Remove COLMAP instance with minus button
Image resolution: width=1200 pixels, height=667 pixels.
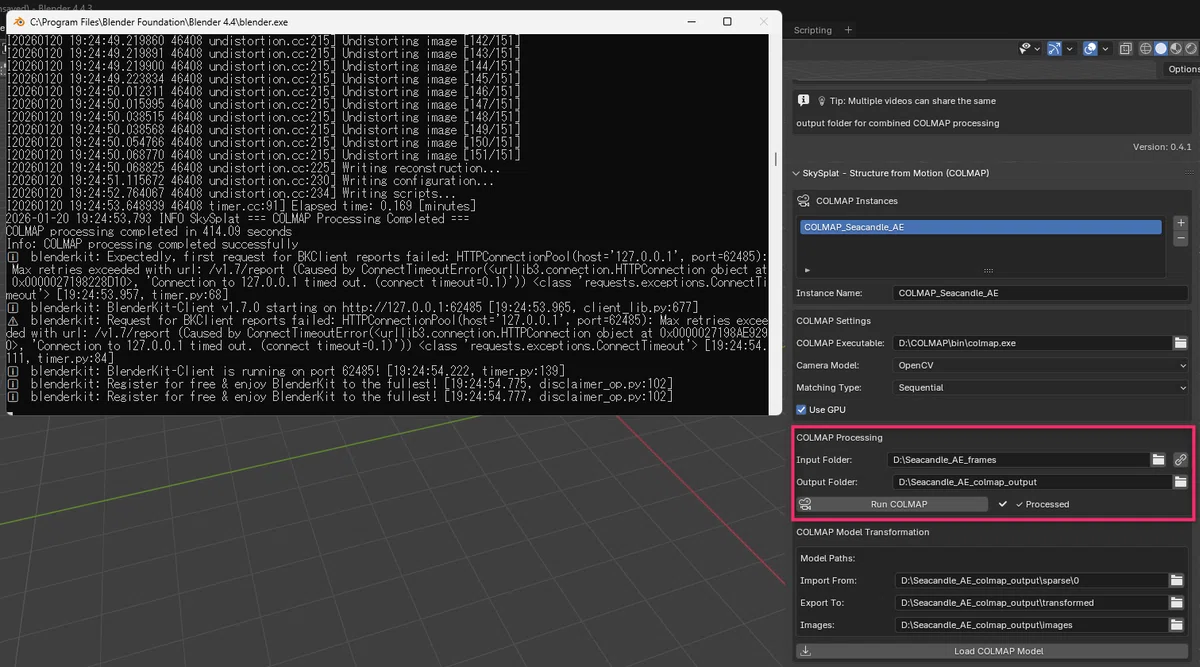pyautogui.click(x=1180, y=239)
